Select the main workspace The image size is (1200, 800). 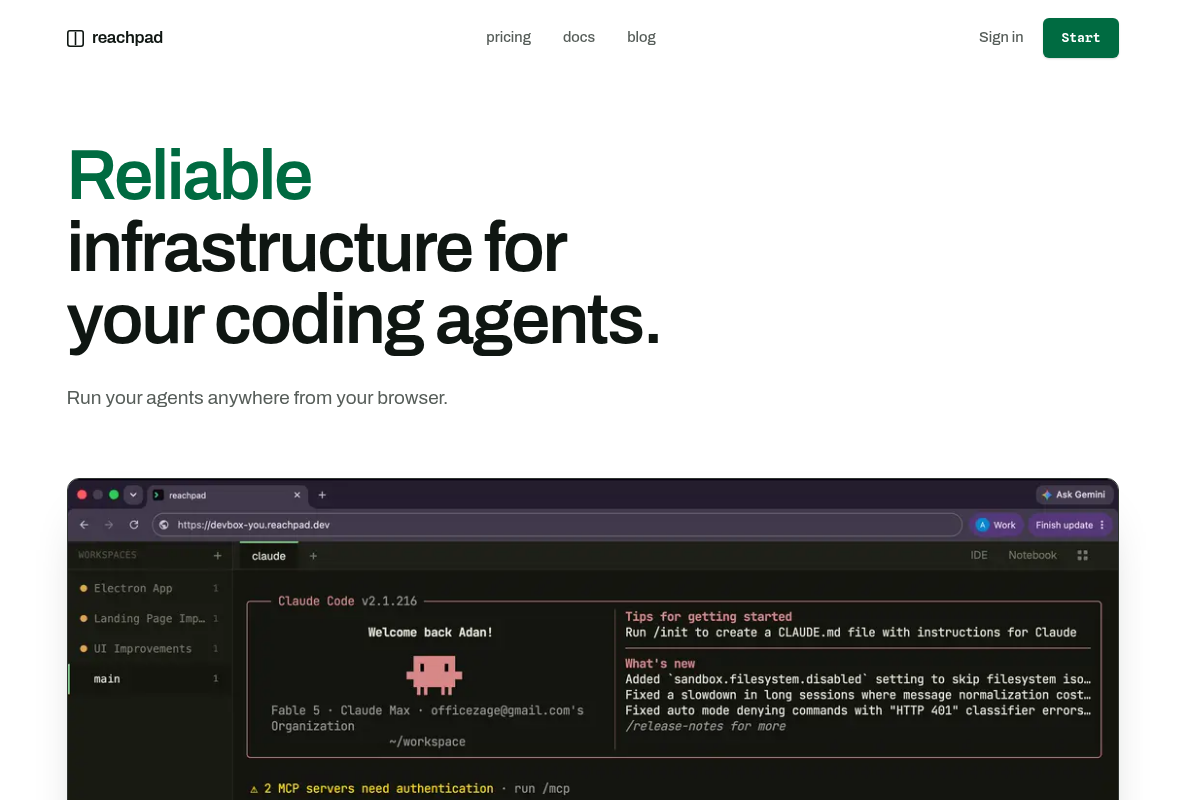[x=149, y=679]
